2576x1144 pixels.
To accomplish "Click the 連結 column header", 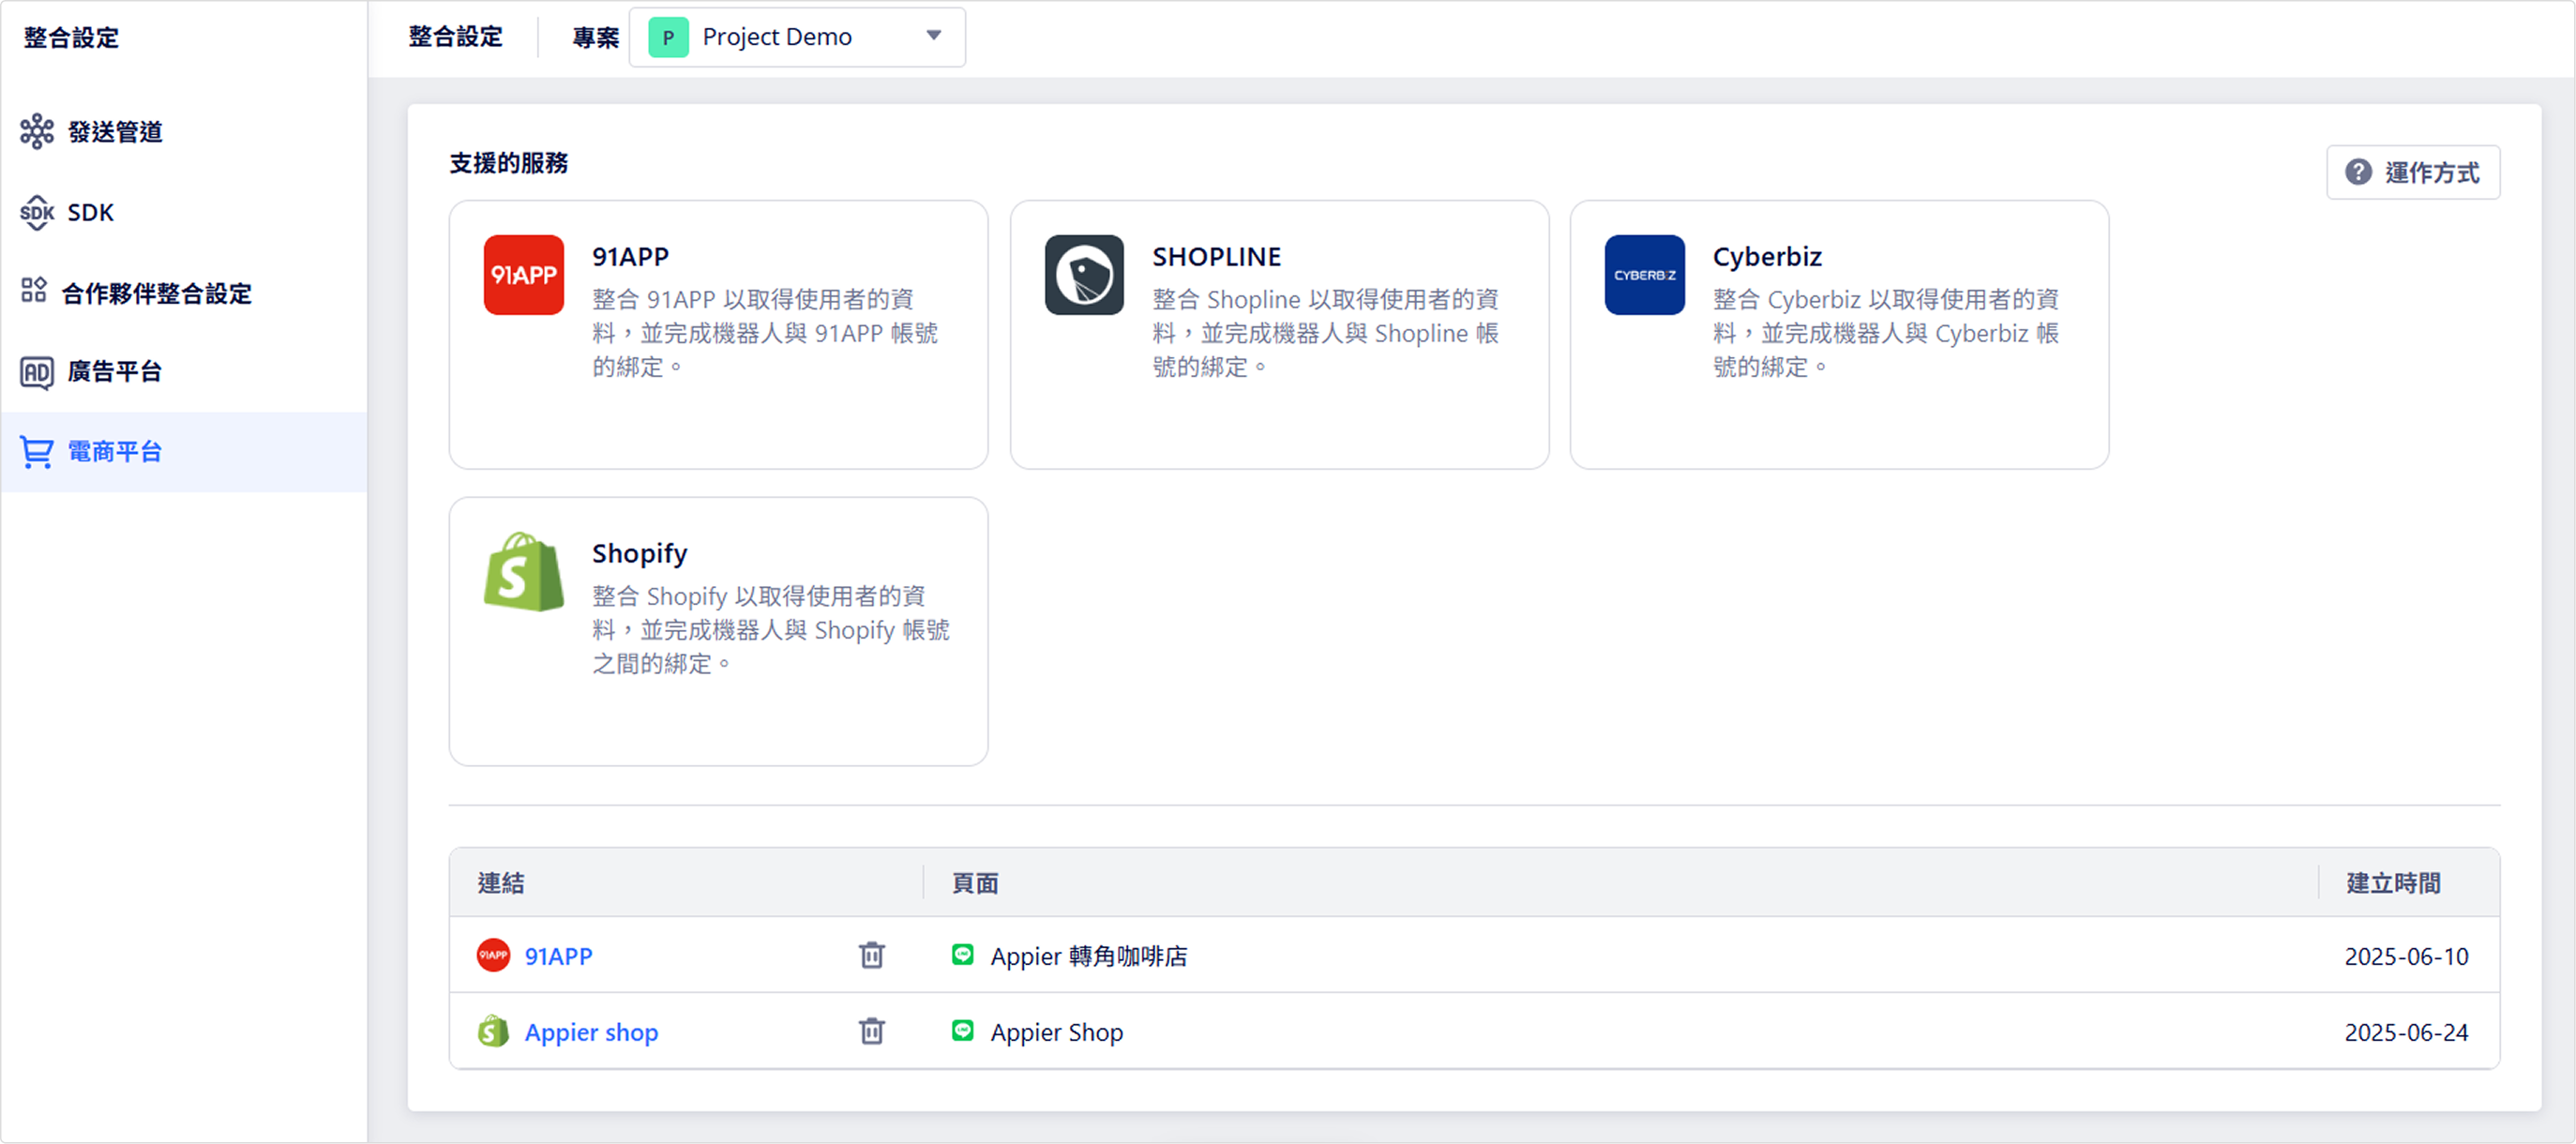I will [x=501, y=883].
